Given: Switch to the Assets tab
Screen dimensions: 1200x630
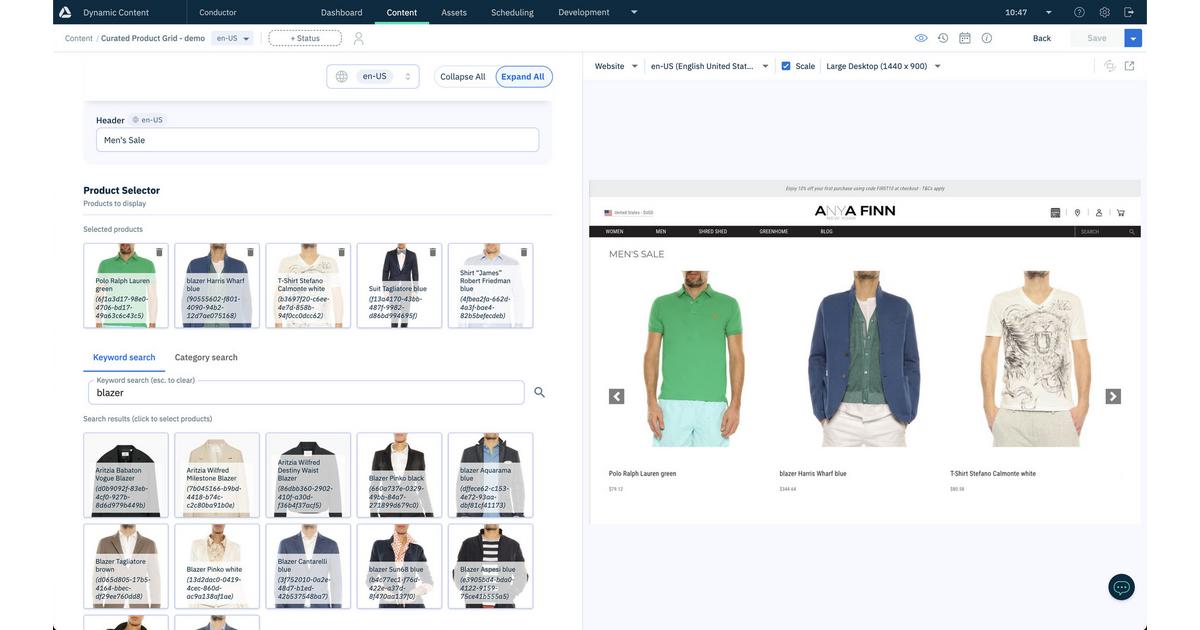Looking at the screenshot, I should (x=454, y=12).
